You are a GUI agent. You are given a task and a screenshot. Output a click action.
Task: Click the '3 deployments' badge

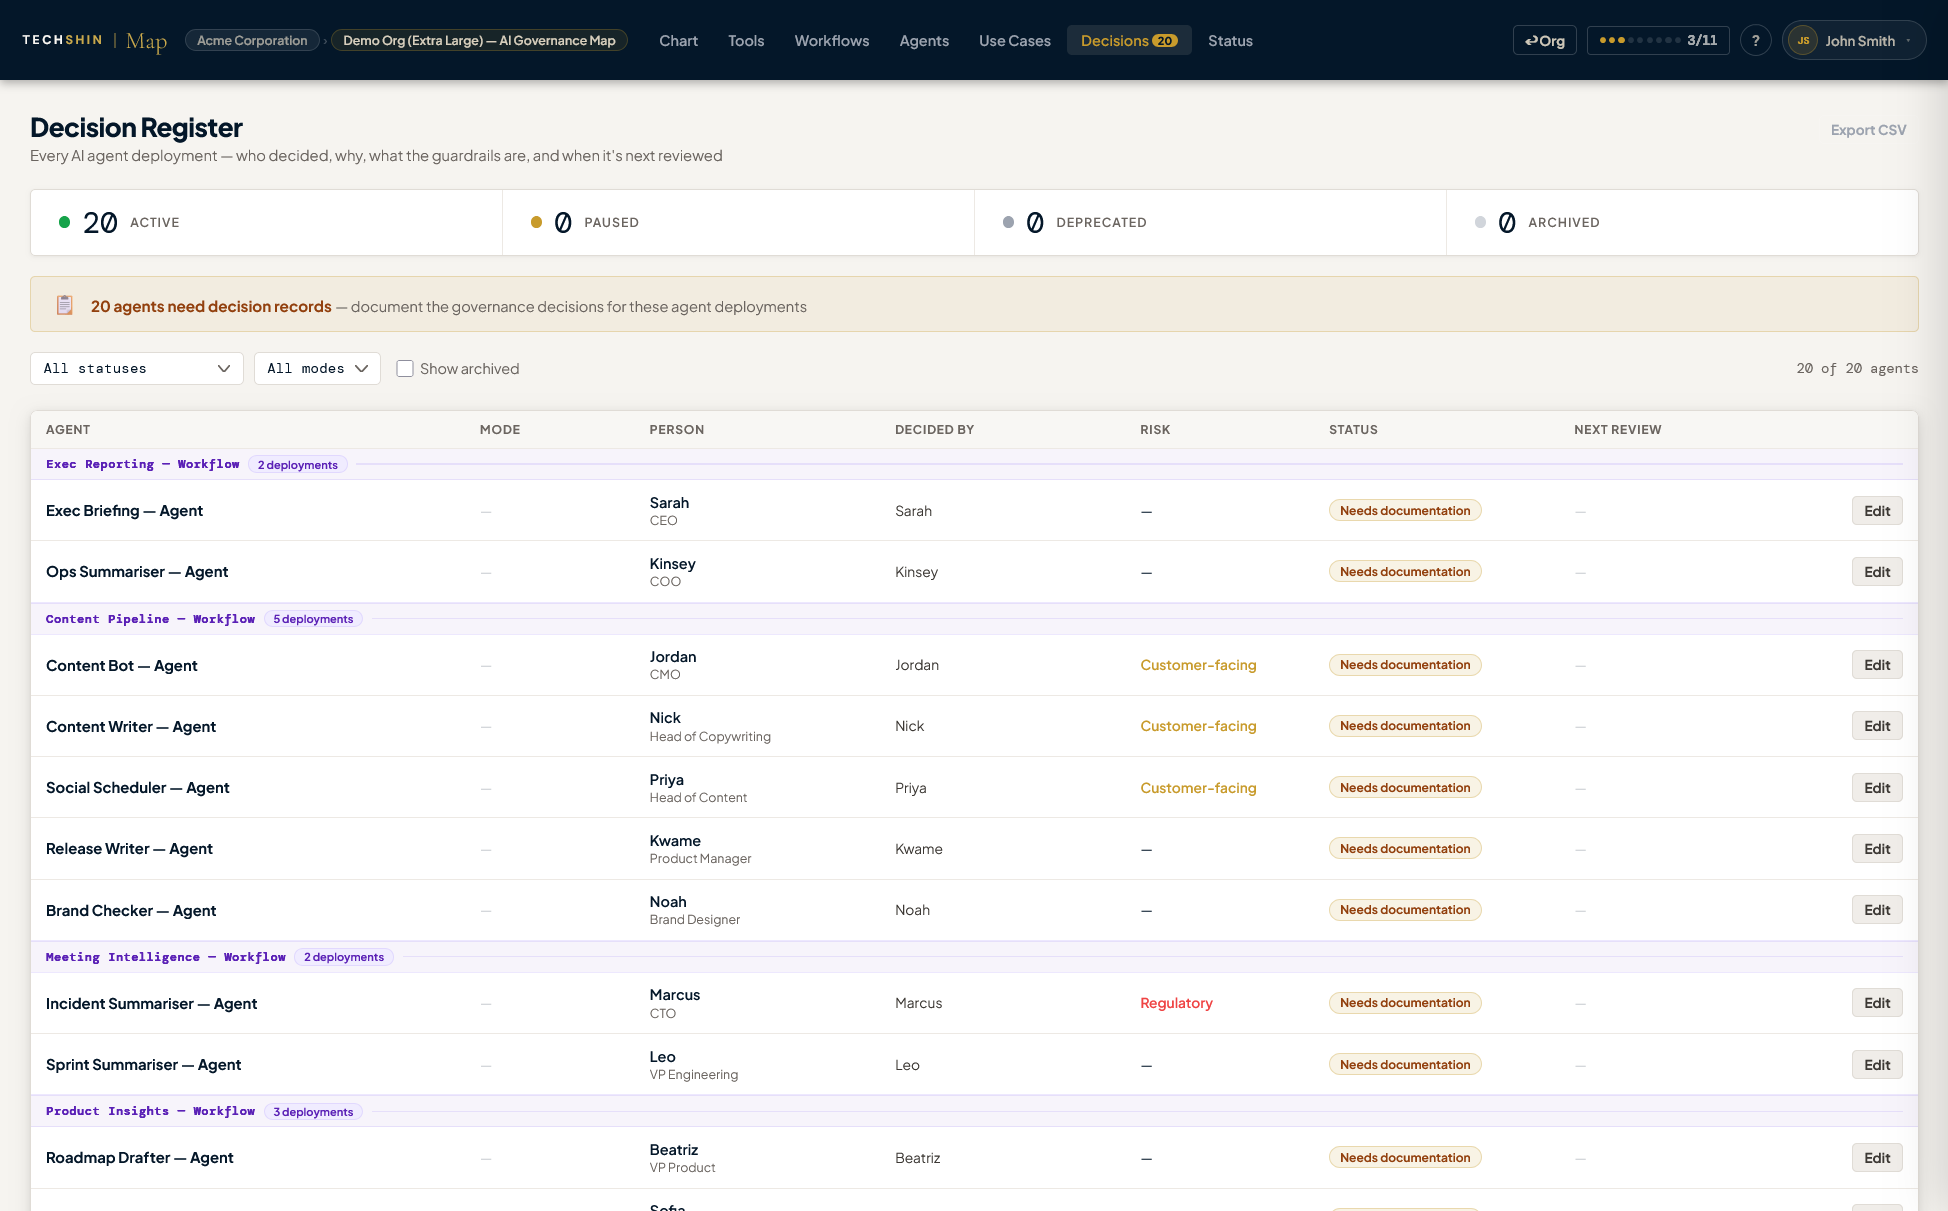click(x=313, y=1111)
